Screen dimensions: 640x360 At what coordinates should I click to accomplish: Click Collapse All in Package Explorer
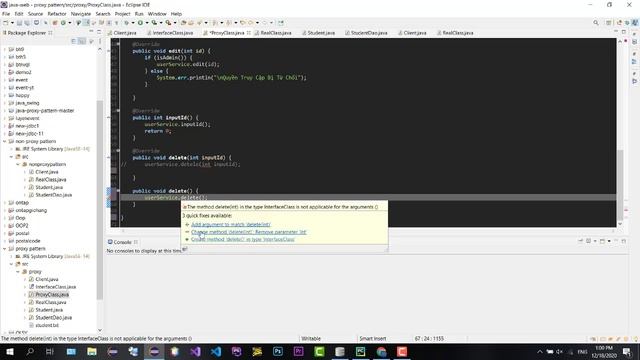[74, 41]
